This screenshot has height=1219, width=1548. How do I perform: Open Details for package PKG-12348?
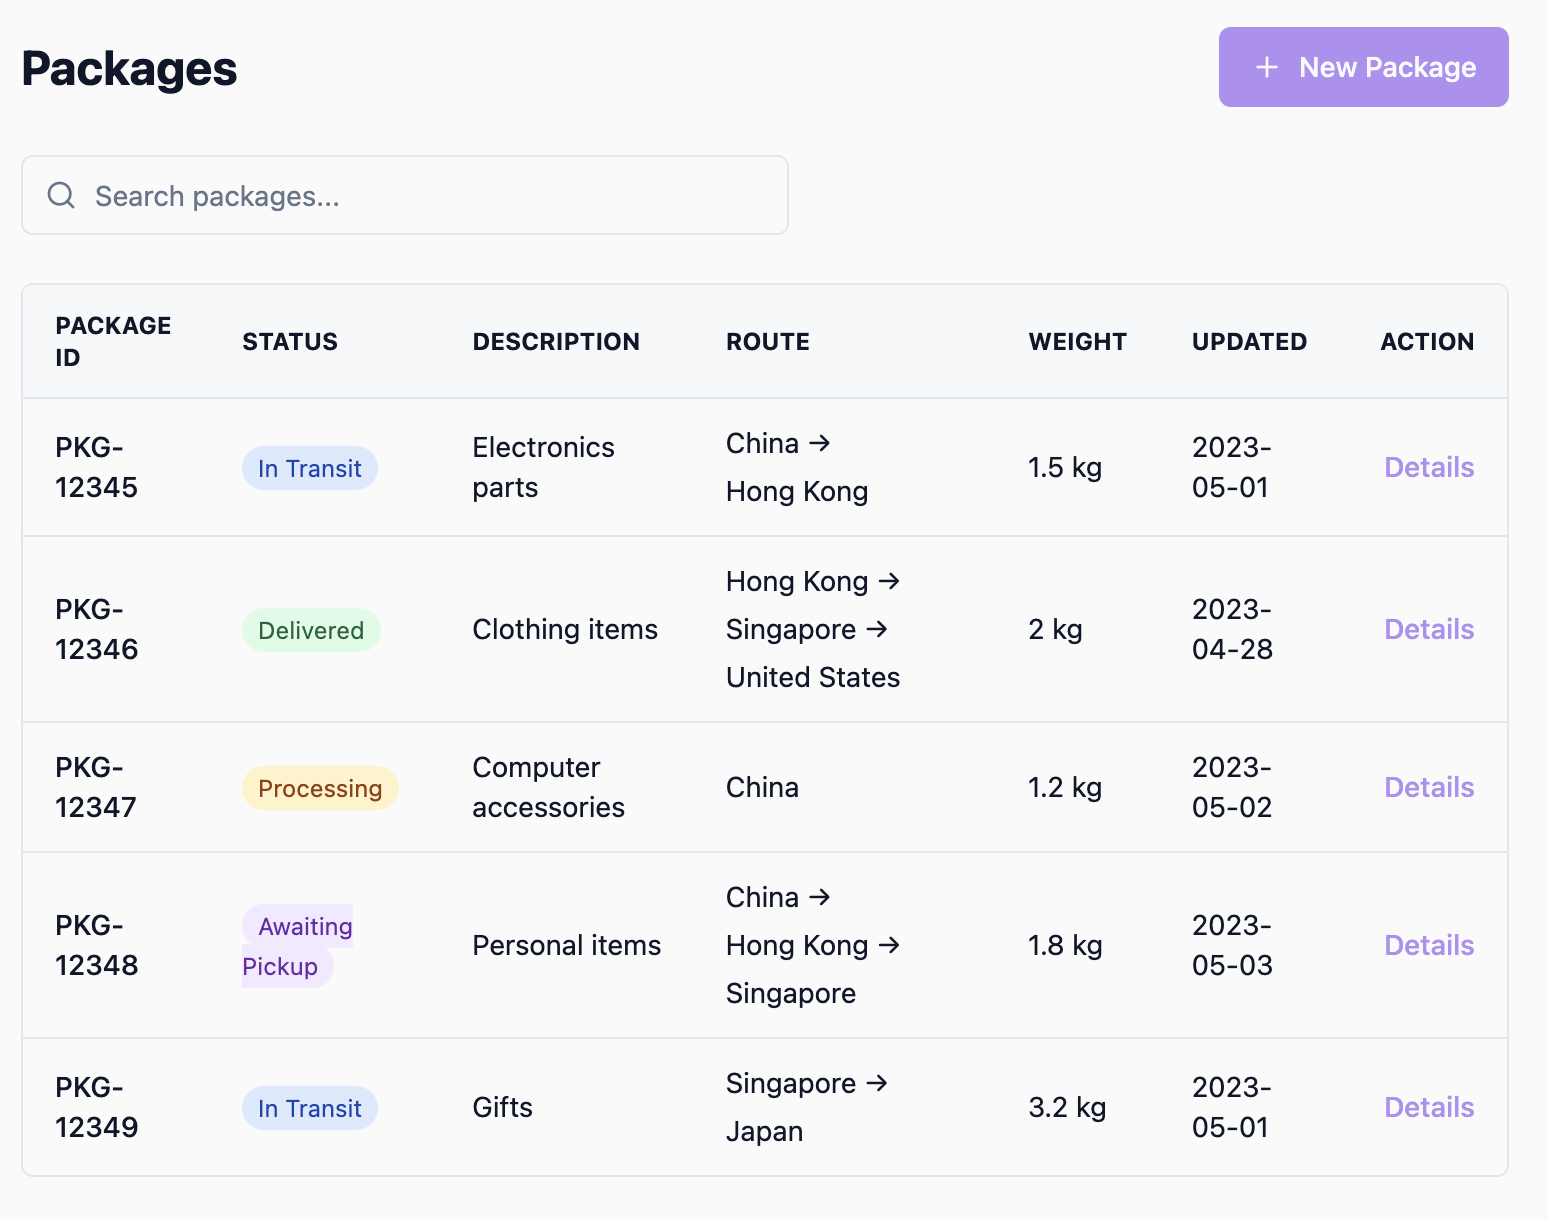pyautogui.click(x=1428, y=945)
